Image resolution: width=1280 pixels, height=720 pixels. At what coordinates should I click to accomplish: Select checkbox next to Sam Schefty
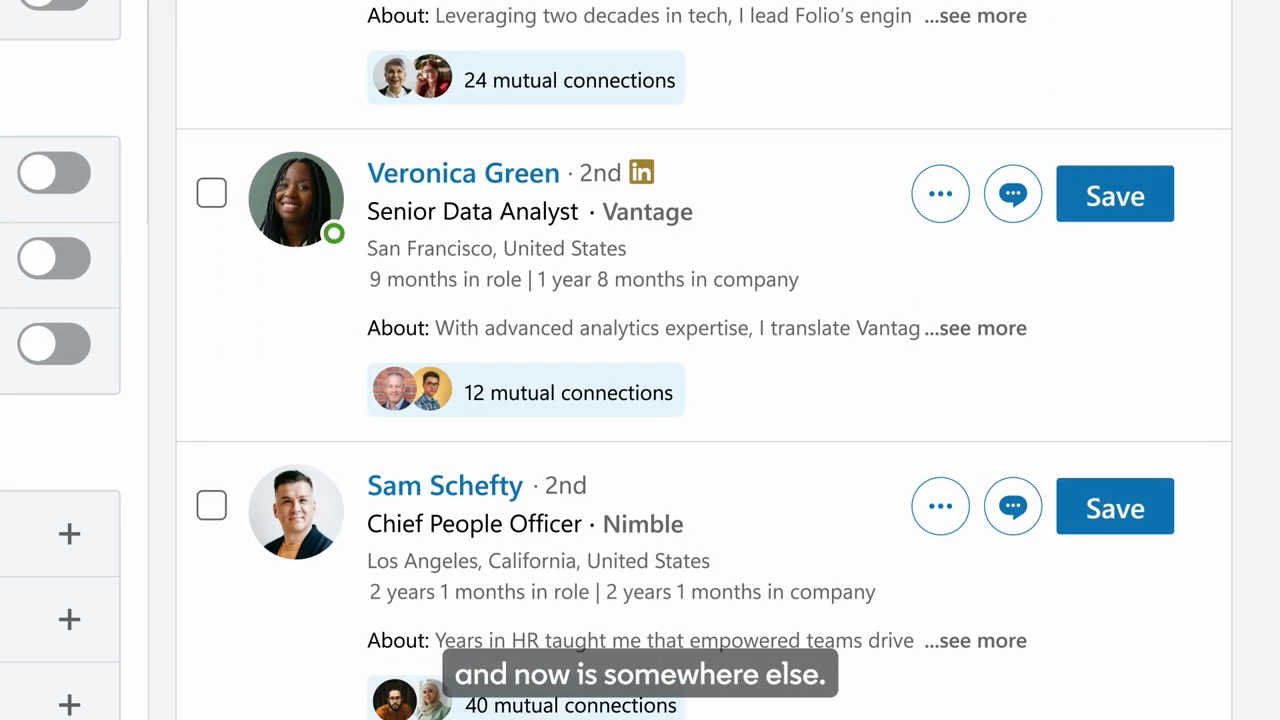(x=211, y=505)
